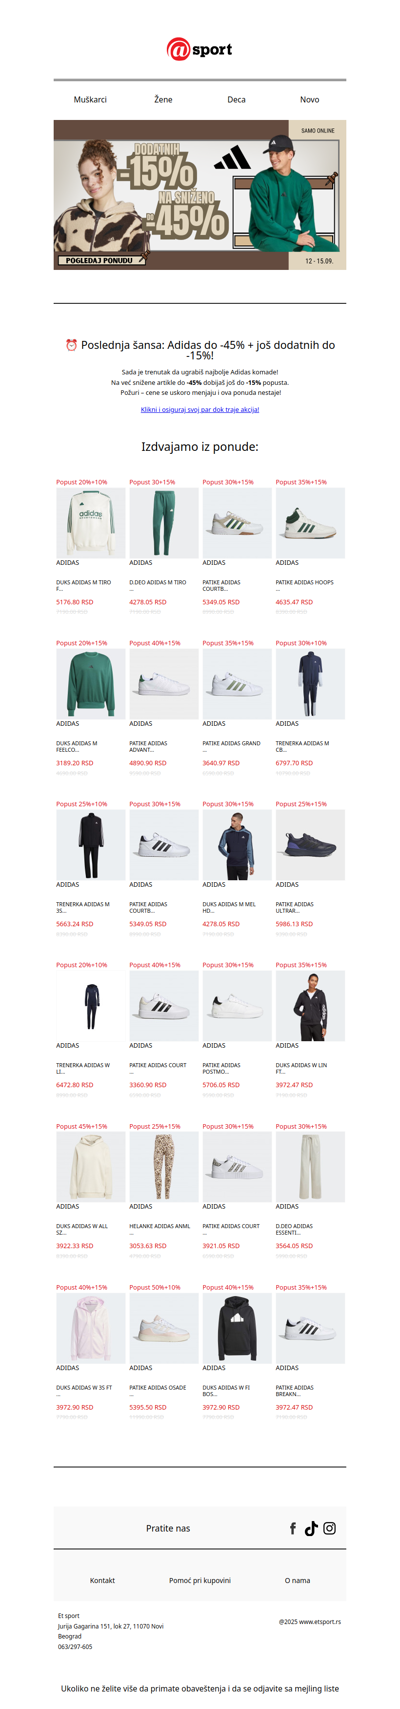Click the Pogledaj ponudu banner button
This screenshot has height=1709, width=400.
[x=97, y=260]
